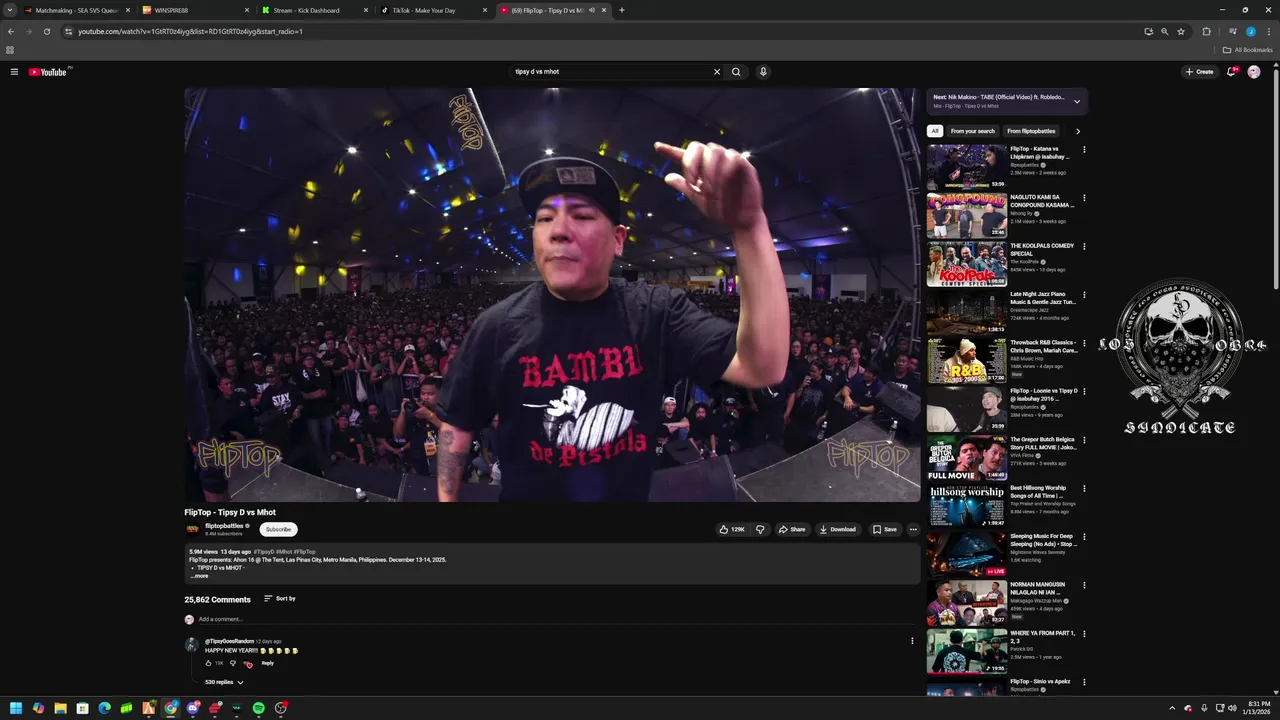Run the YouTube search magnifier button

(736, 72)
